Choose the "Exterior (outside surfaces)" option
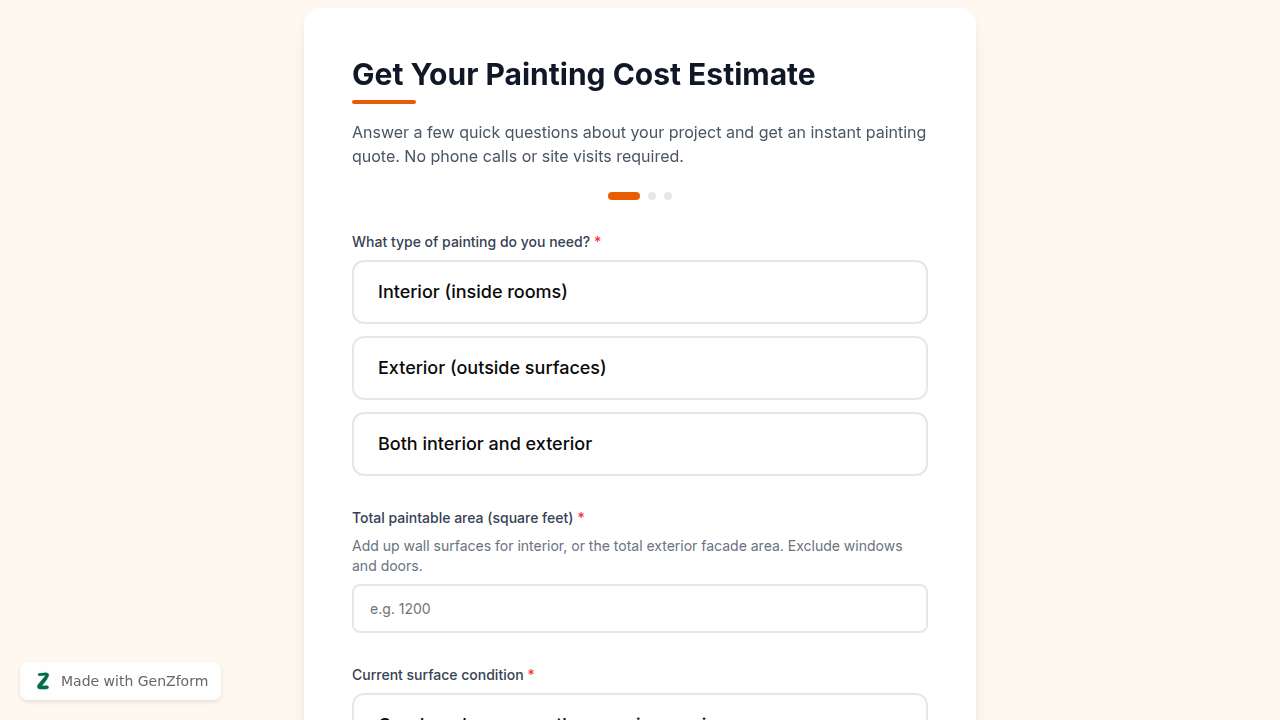The image size is (1280, 720). pos(640,368)
